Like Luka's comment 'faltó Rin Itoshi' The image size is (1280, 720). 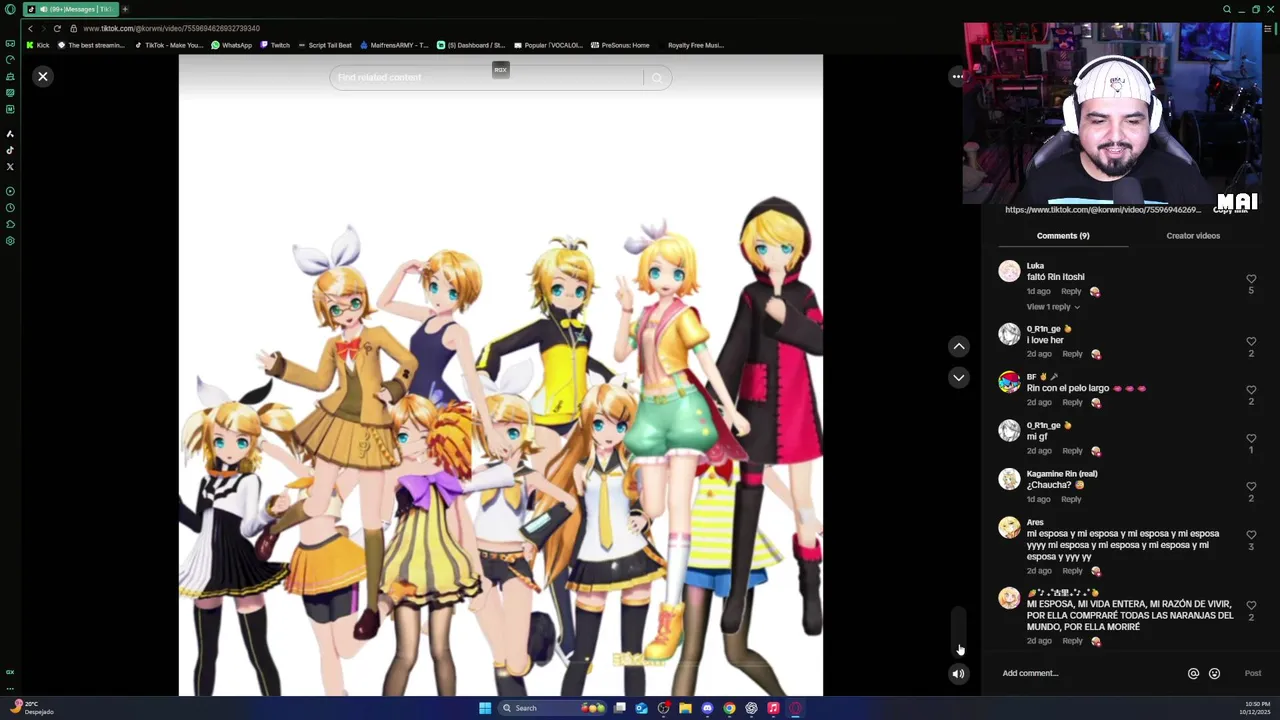coord(1251,279)
